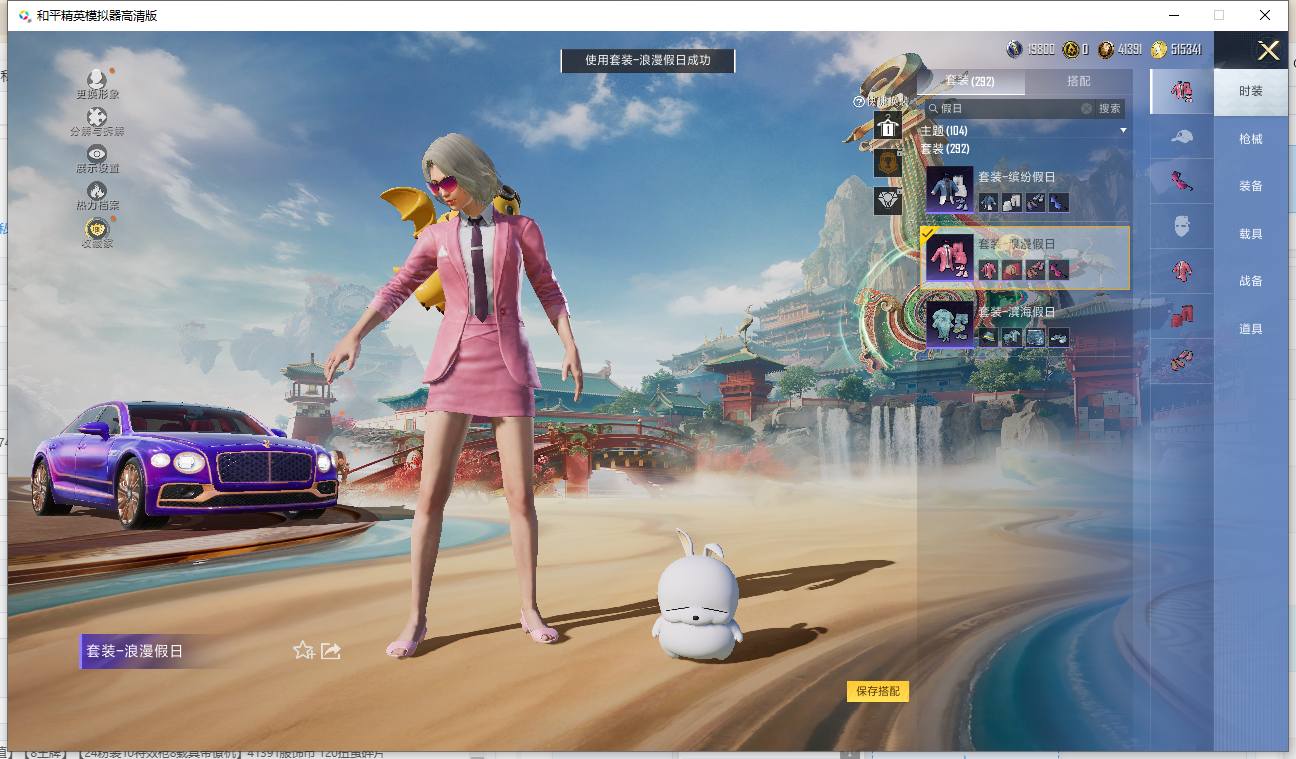The height and width of the screenshot is (759, 1296).
Task: Clear the search text with the X icon
Action: (x=1086, y=108)
